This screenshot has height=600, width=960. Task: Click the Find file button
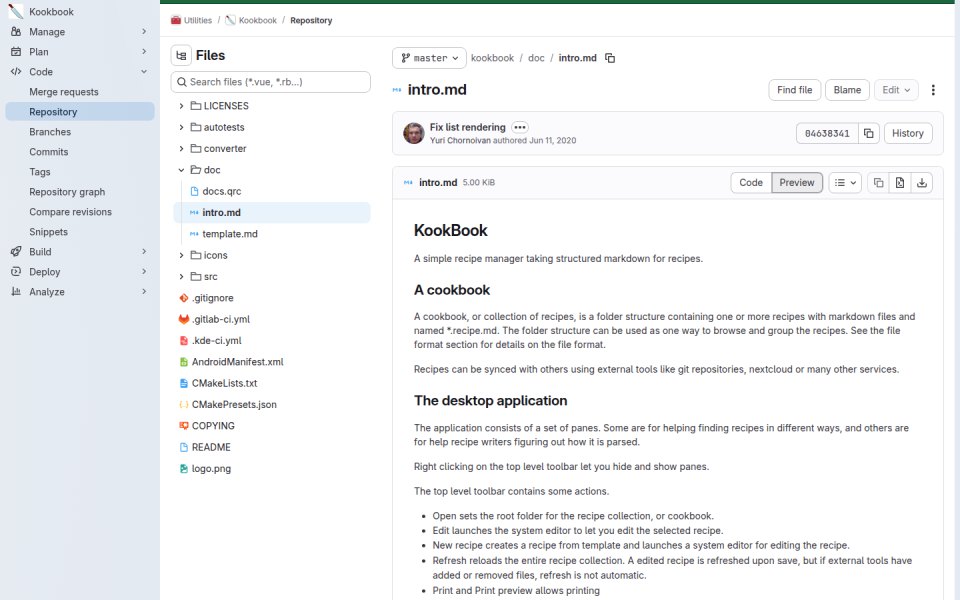(794, 90)
